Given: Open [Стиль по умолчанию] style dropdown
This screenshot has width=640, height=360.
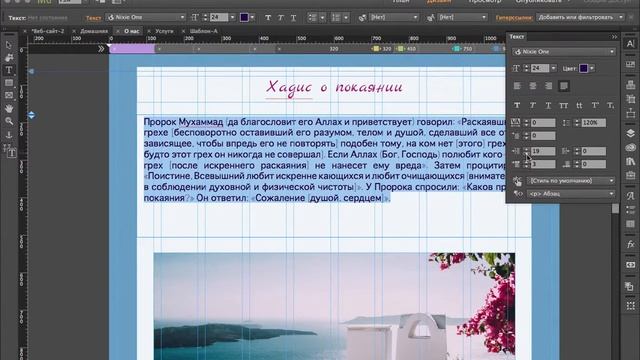Looking at the screenshot, I should click(x=571, y=180).
